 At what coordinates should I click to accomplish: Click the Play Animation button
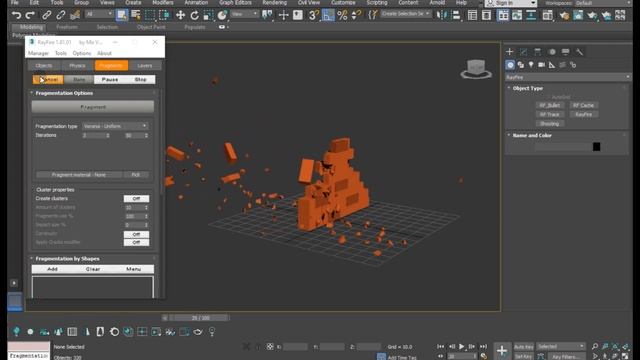[462, 347]
